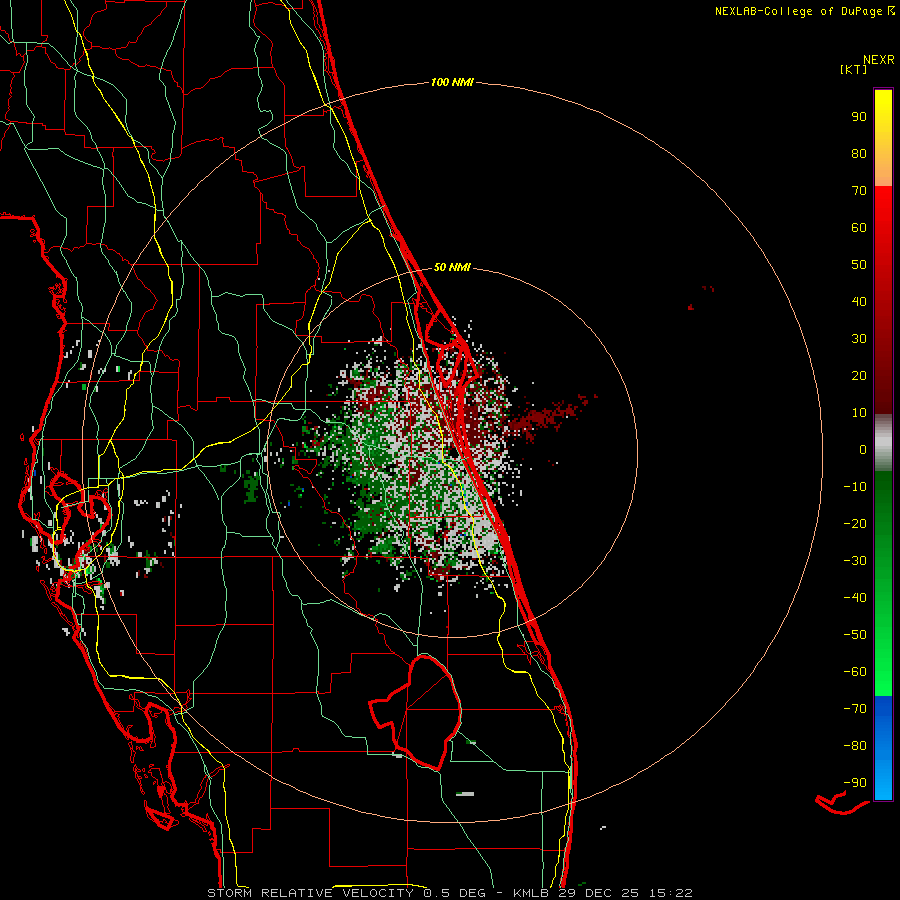Click the positive 40 scale value
The width and height of the screenshot is (900, 900).
point(859,301)
